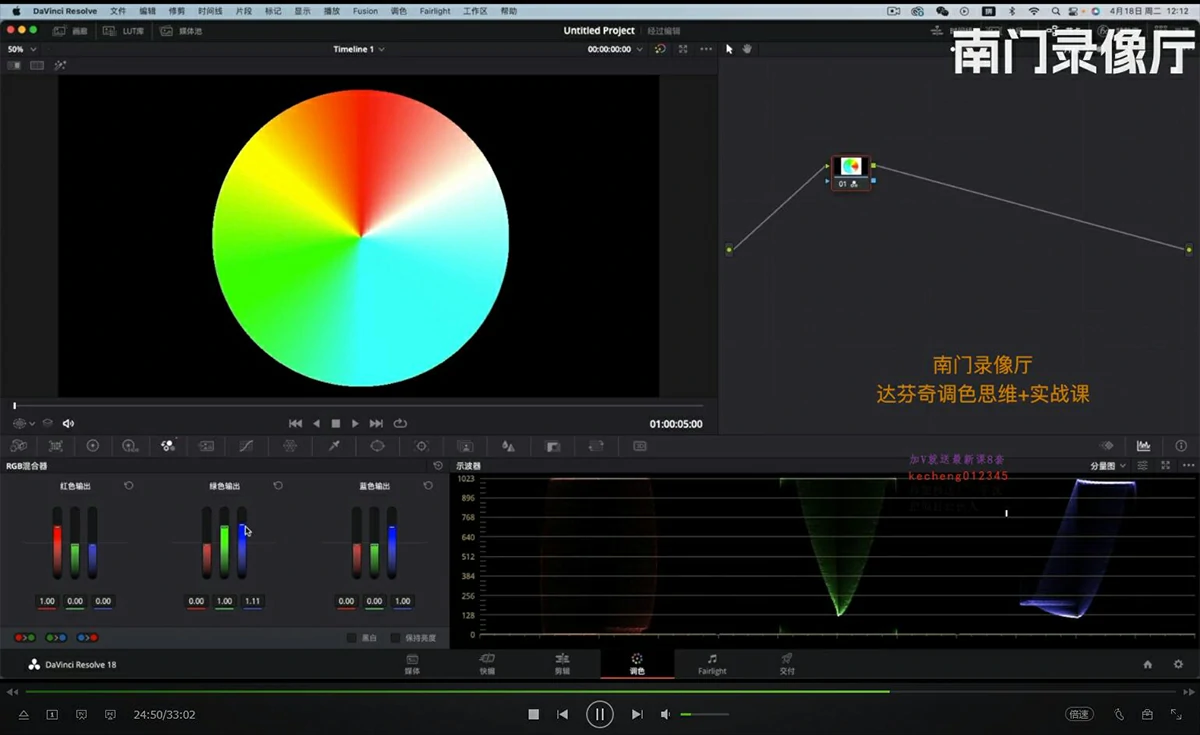Open the Camera Raw palette
1200x735 pixels.
coord(19,446)
